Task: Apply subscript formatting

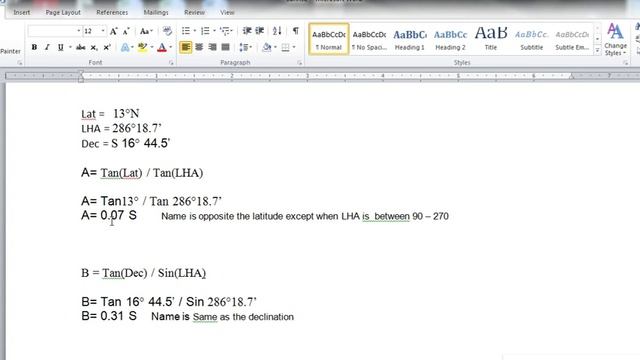Action: (x=94, y=47)
